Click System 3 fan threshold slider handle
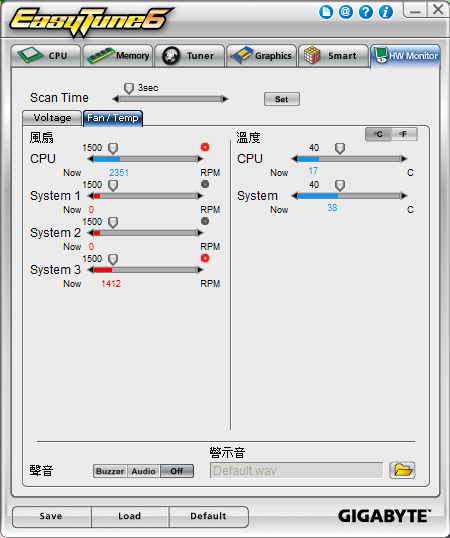Viewport: 450px width, 538px height. tap(113, 259)
